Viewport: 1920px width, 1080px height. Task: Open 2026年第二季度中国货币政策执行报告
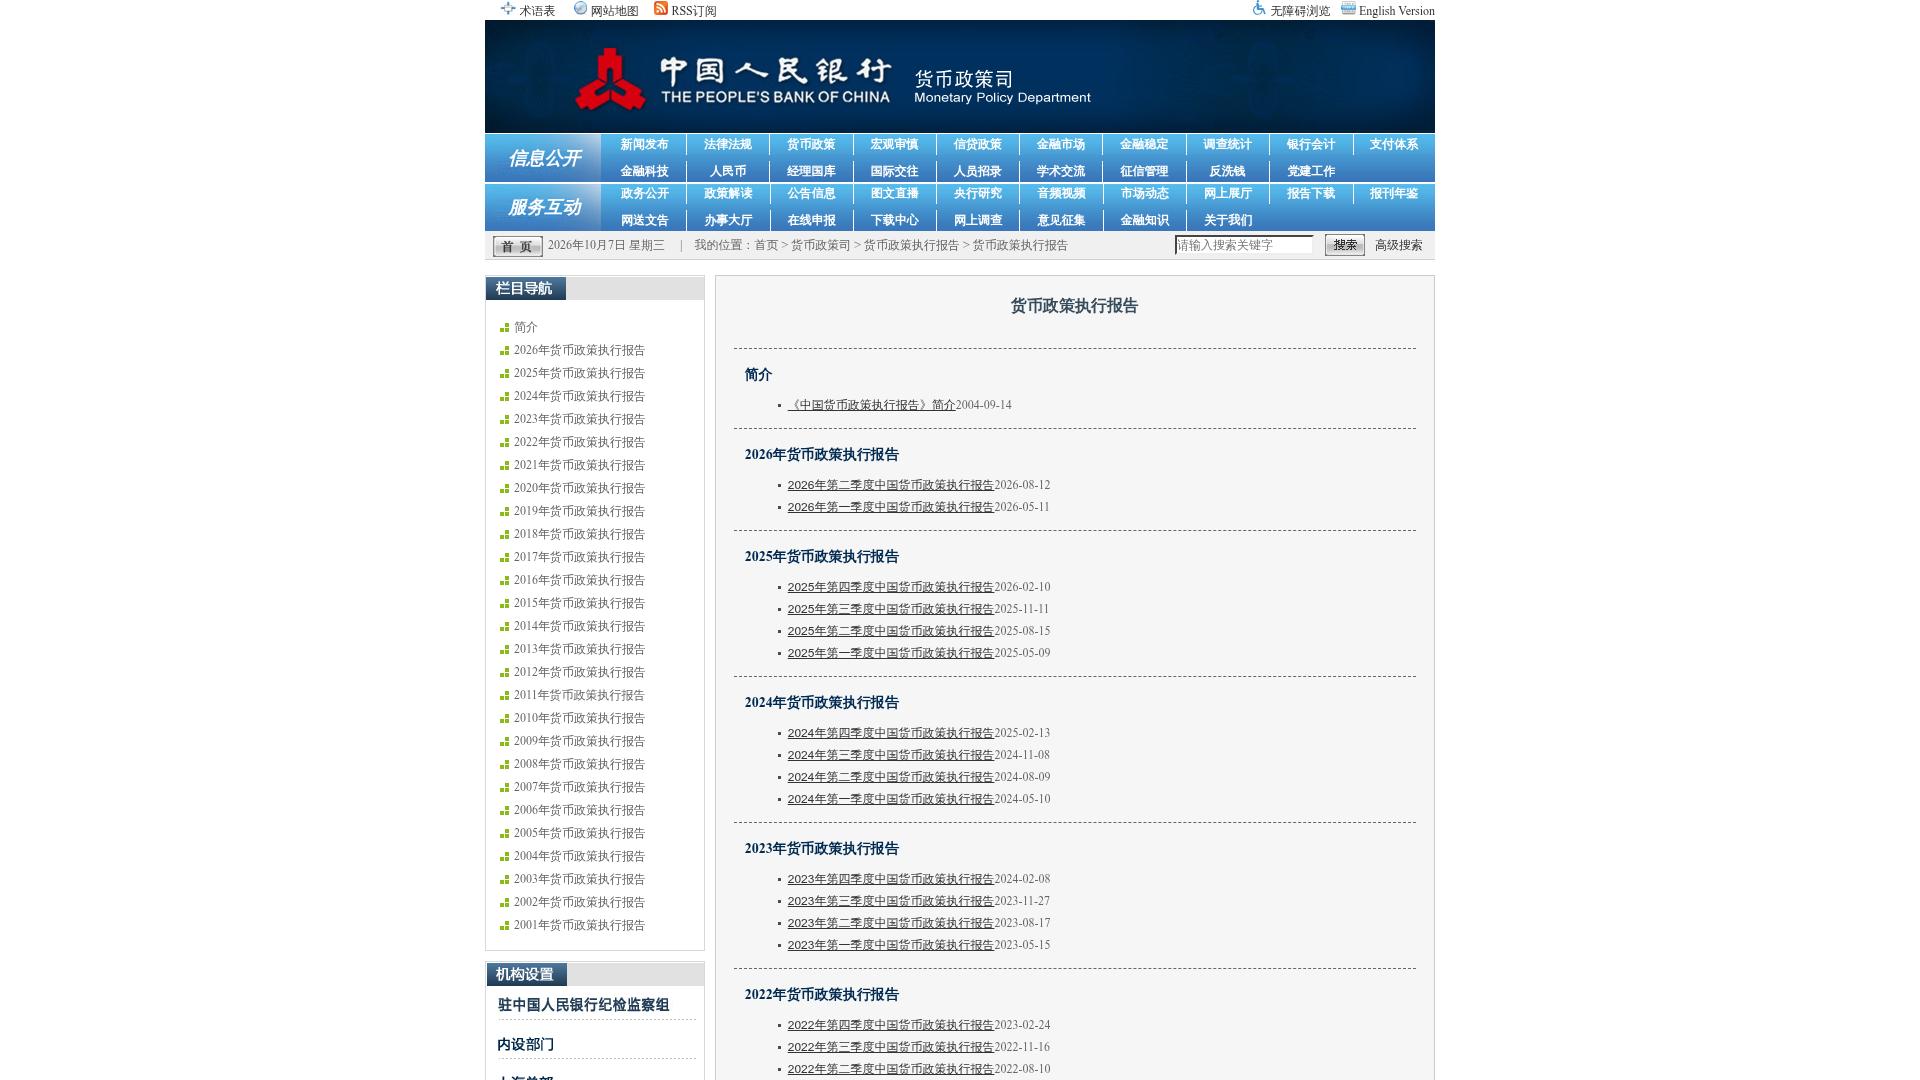(890, 486)
